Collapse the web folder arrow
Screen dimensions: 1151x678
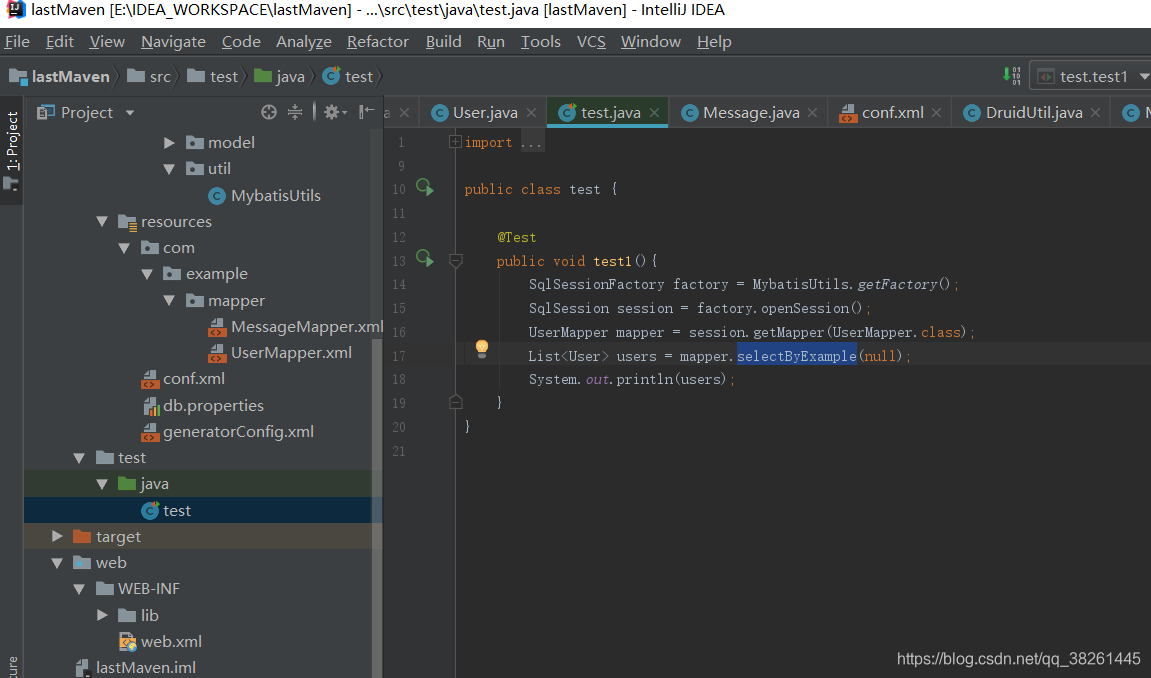click(57, 563)
